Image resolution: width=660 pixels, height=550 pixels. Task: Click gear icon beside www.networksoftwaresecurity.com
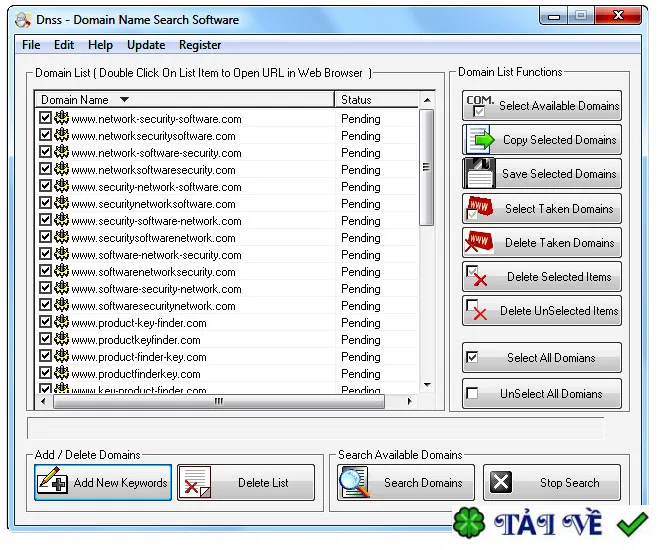click(61, 169)
